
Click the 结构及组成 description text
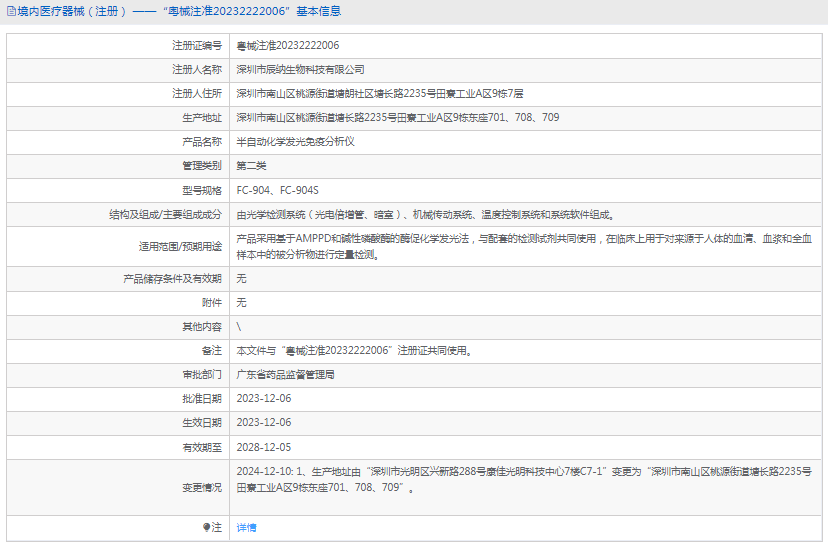[x=426, y=215]
